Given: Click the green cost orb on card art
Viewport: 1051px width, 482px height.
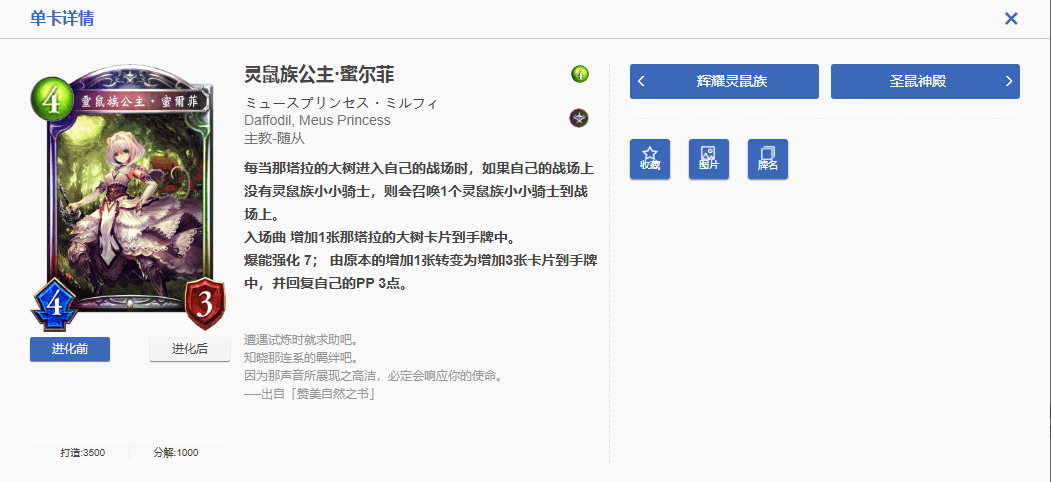Looking at the screenshot, I should (51, 101).
